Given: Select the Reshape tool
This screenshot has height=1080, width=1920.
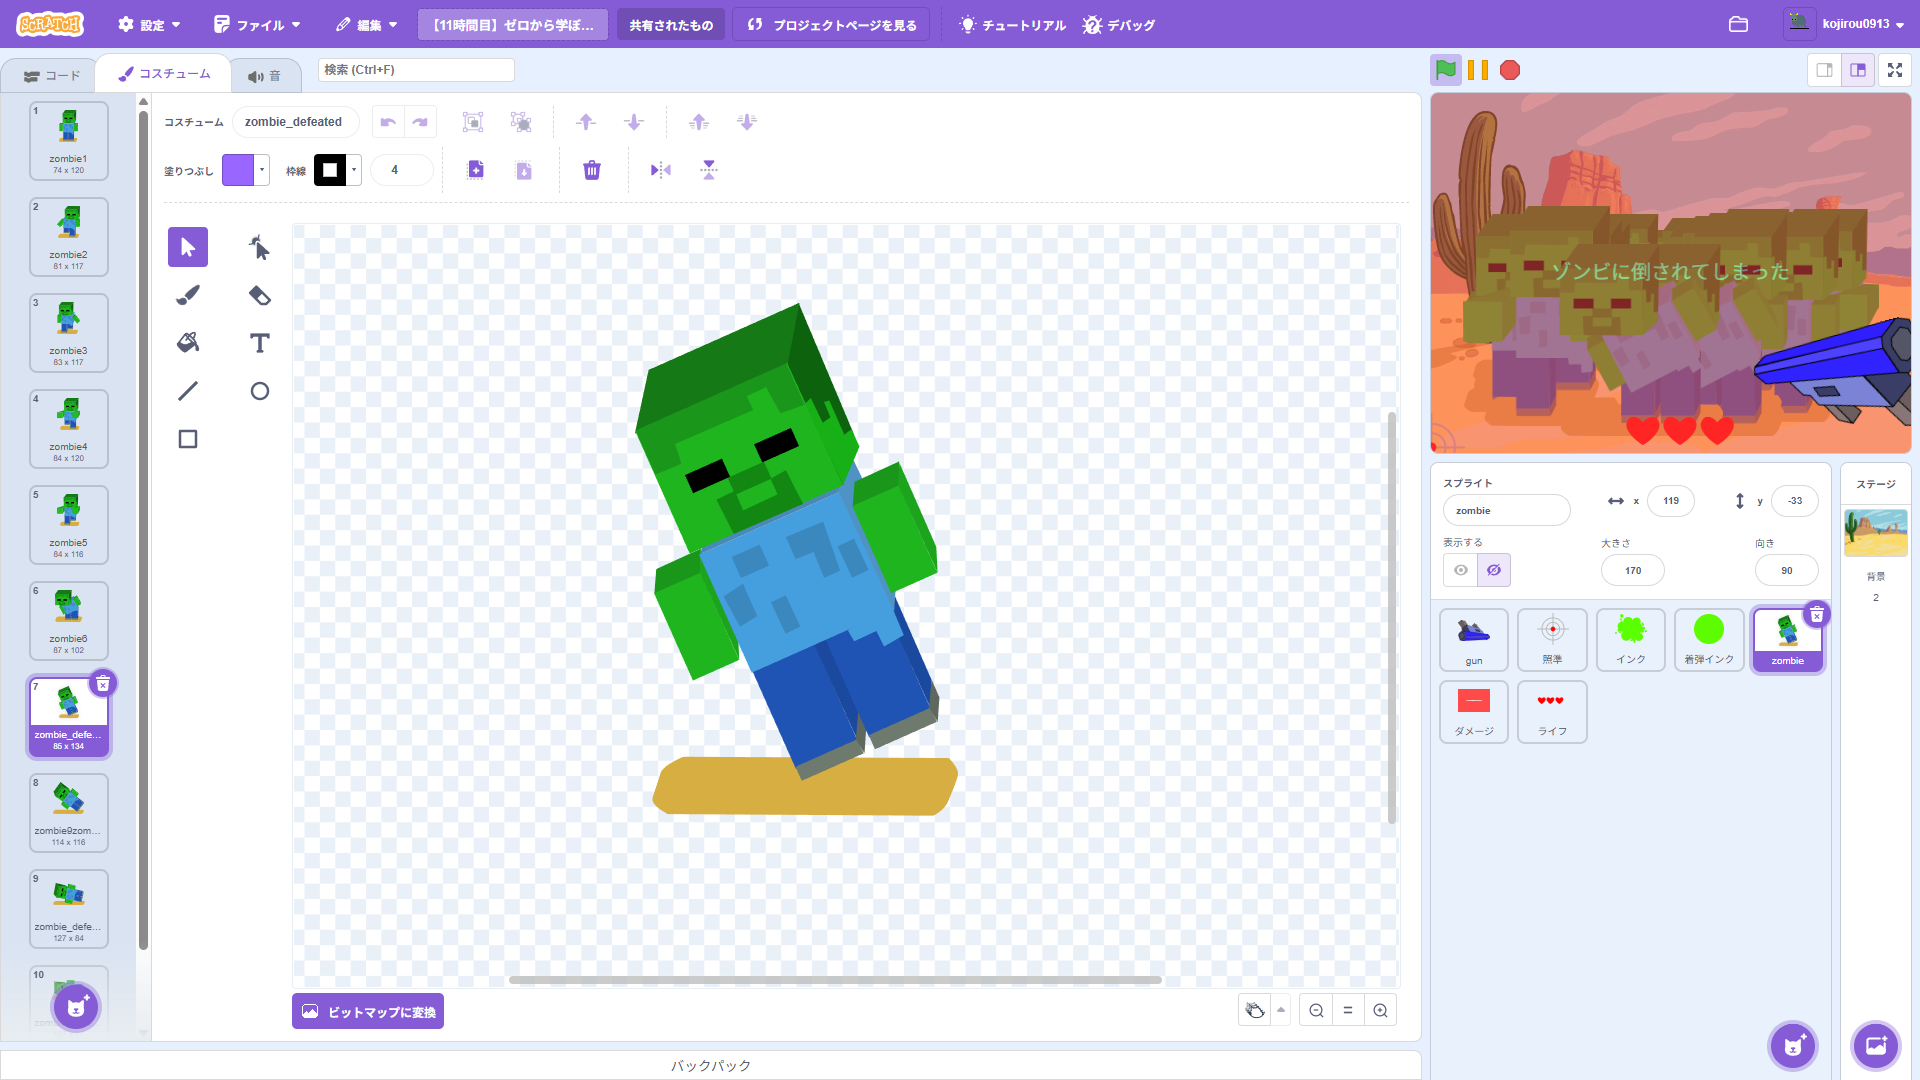Looking at the screenshot, I should pyautogui.click(x=259, y=247).
